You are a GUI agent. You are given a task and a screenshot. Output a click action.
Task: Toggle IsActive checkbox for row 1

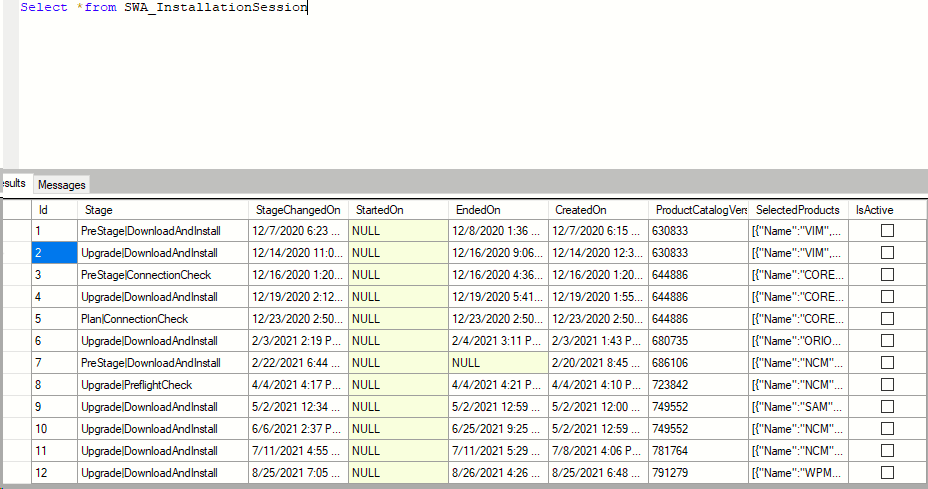tap(887, 231)
